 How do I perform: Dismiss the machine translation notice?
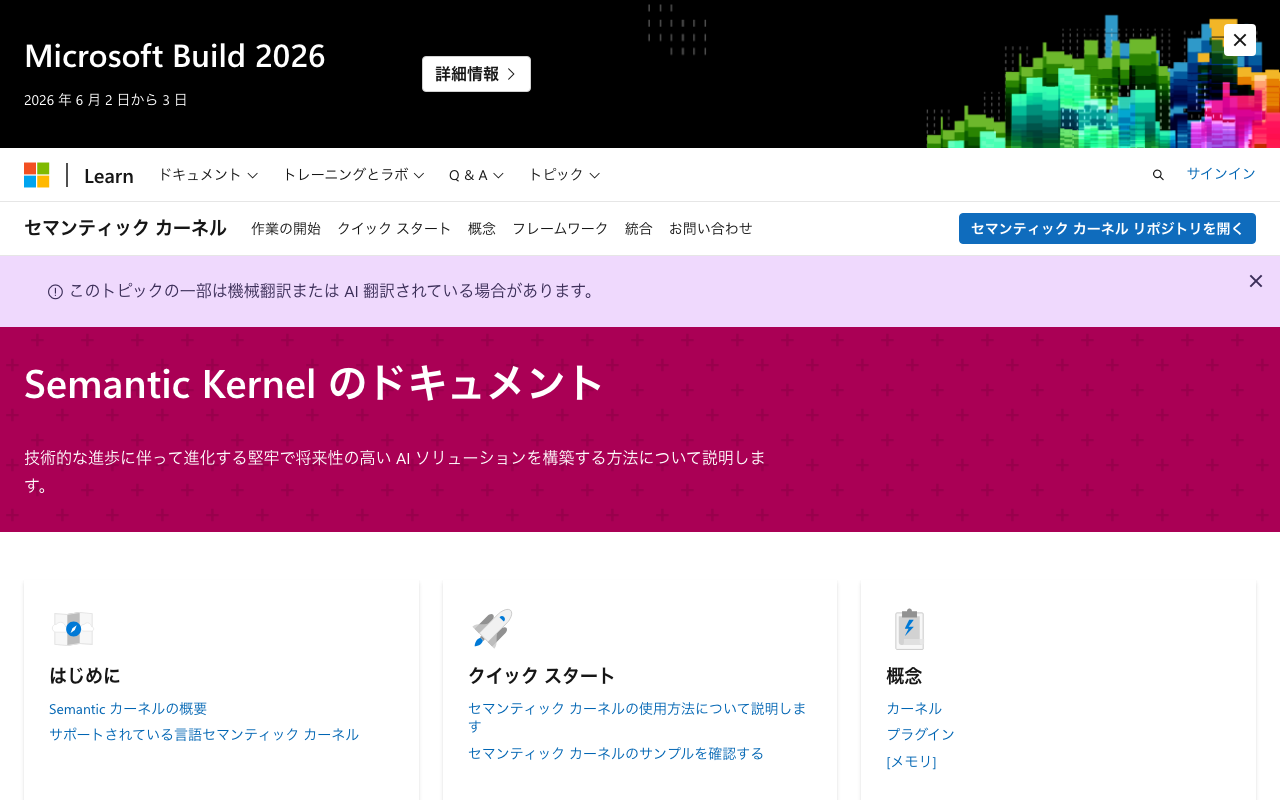tap(1256, 281)
